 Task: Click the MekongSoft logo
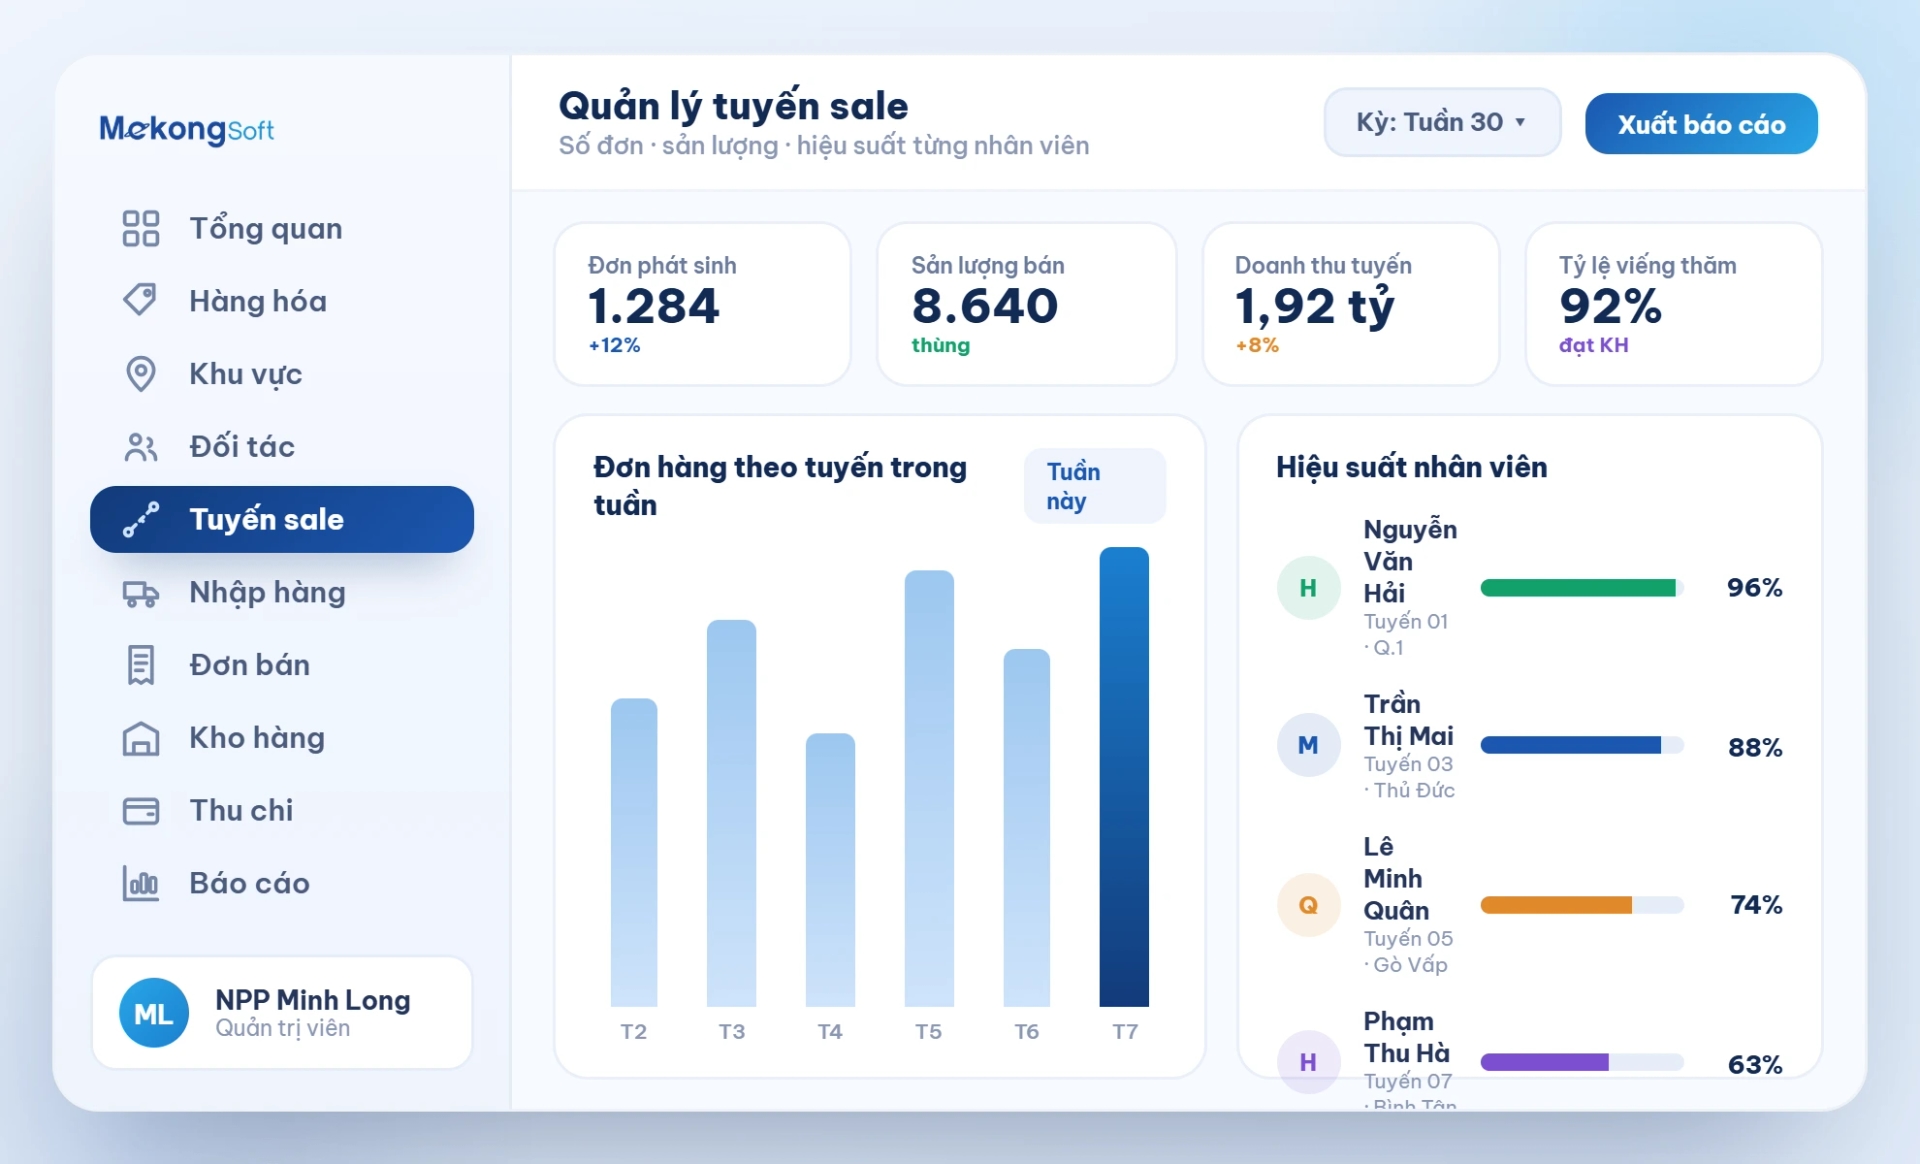[x=187, y=129]
